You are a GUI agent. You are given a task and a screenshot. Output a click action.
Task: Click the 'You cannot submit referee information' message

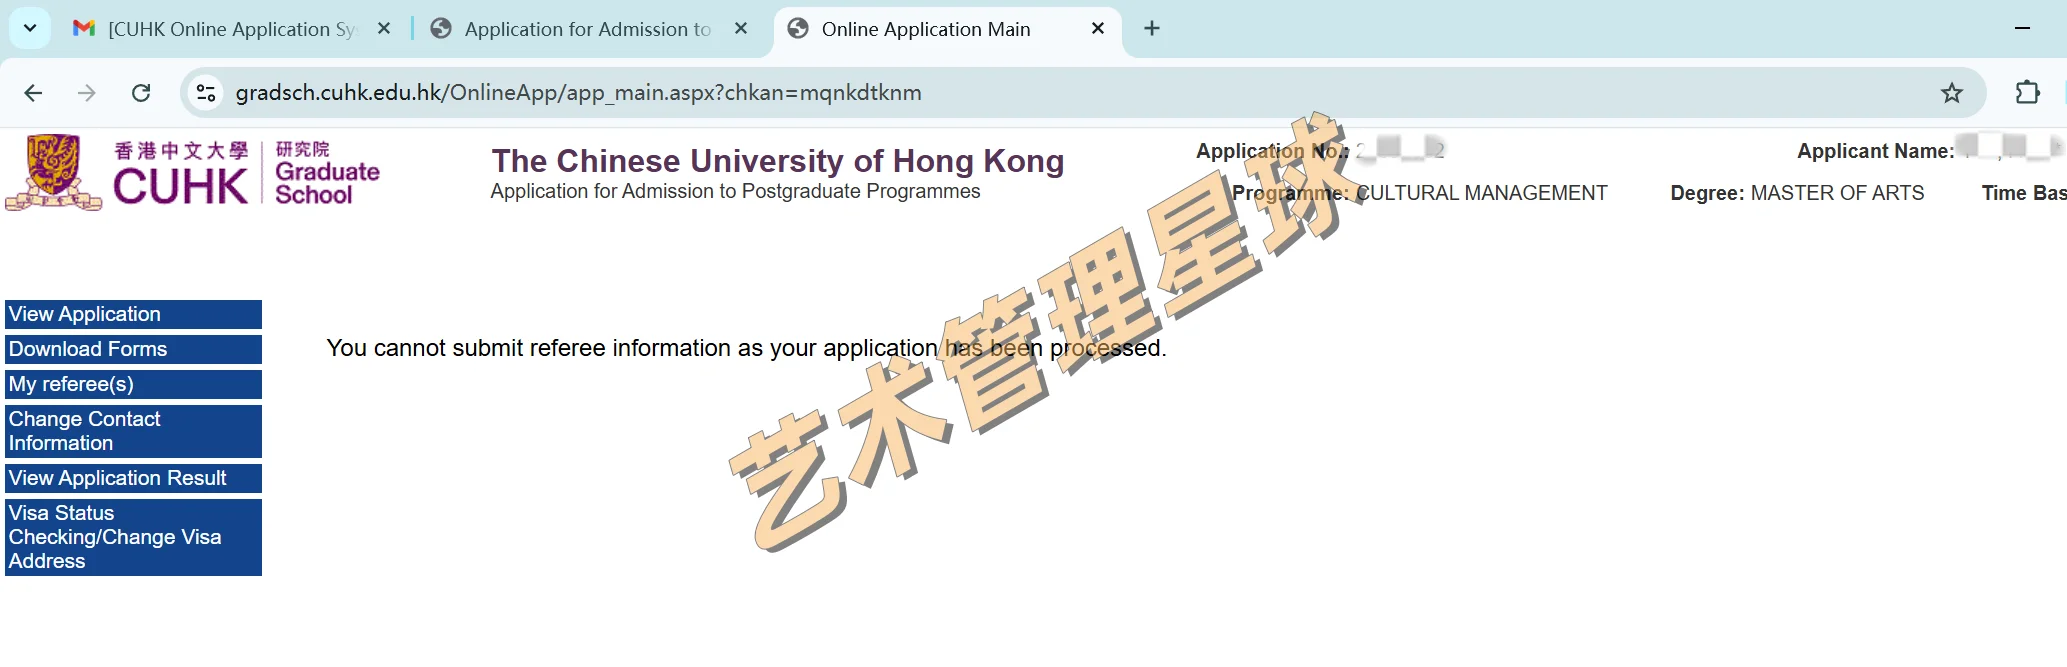[746, 348]
